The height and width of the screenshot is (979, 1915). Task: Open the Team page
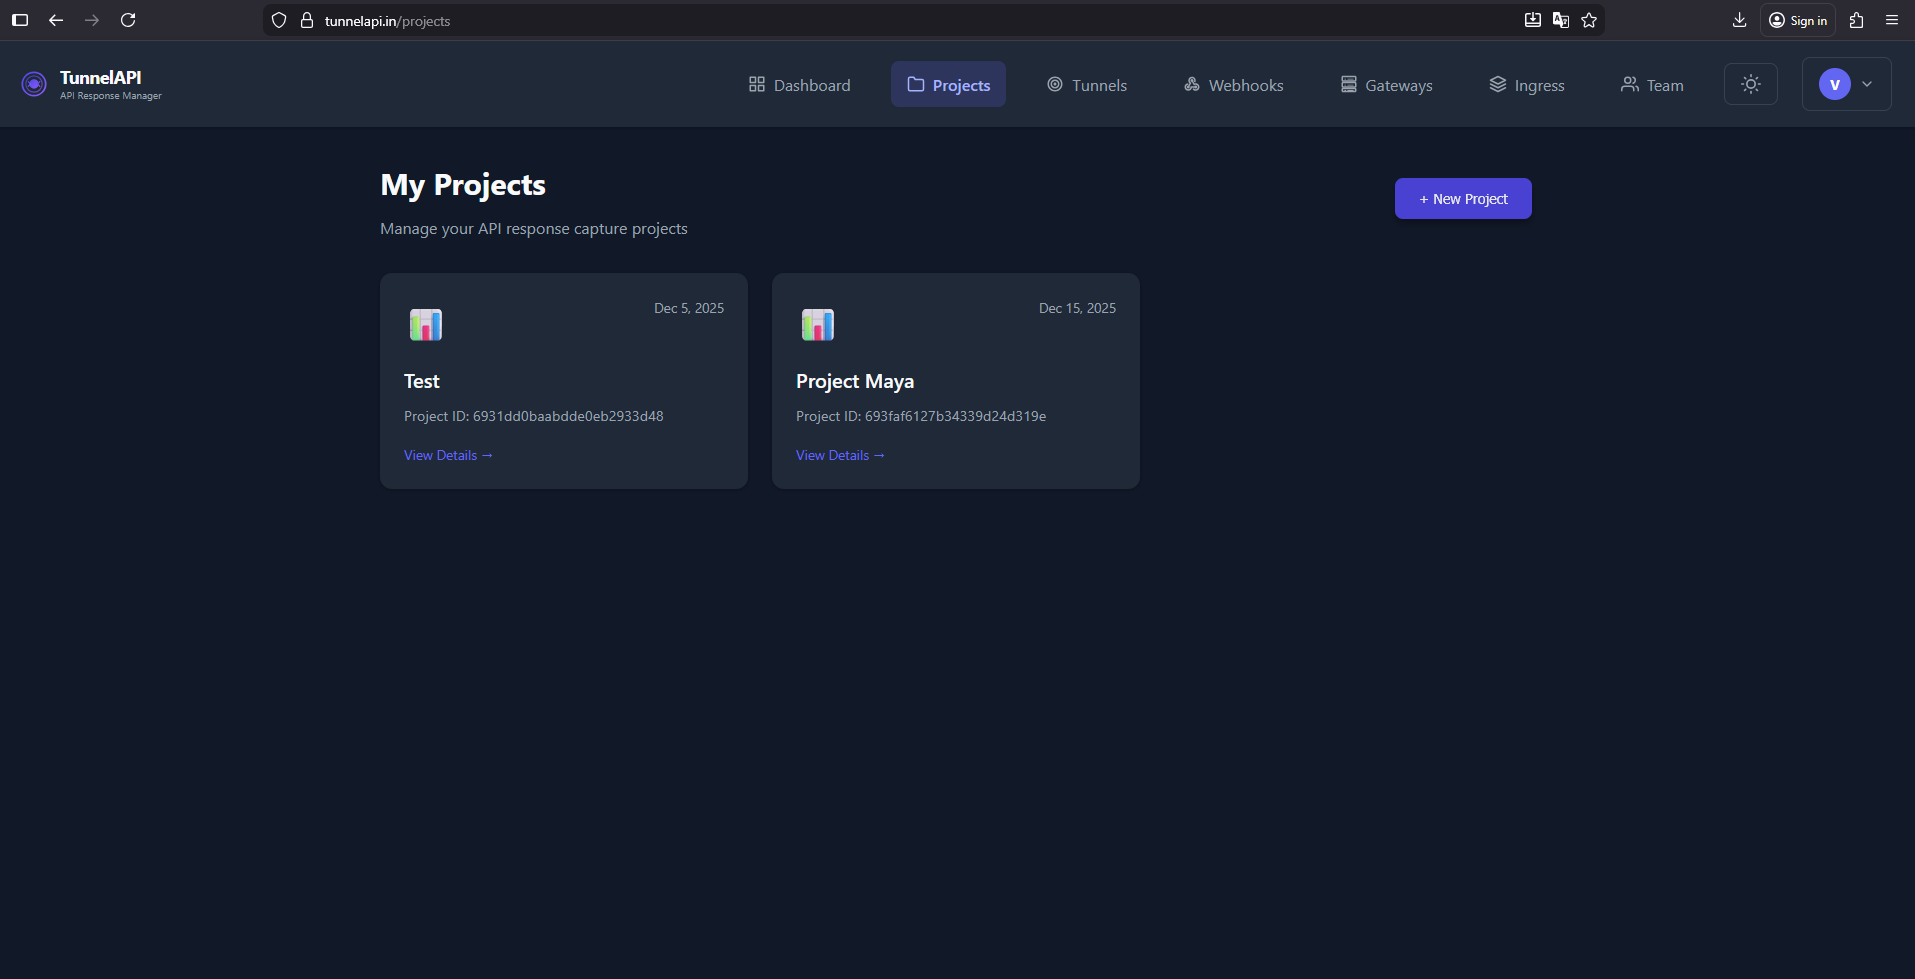tap(1652, 85)
